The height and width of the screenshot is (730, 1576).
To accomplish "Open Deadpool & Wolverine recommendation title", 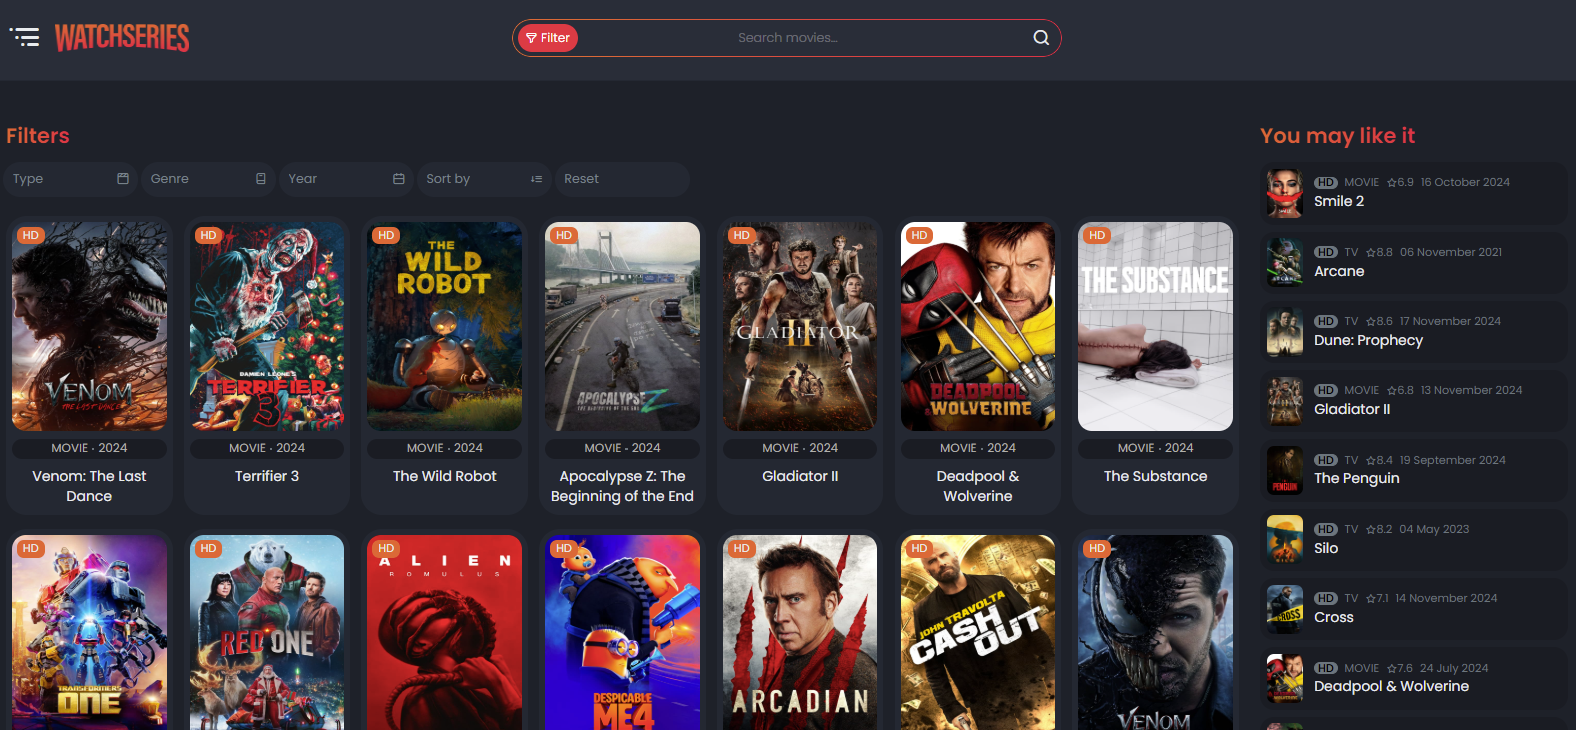I will pos(1391,686).
